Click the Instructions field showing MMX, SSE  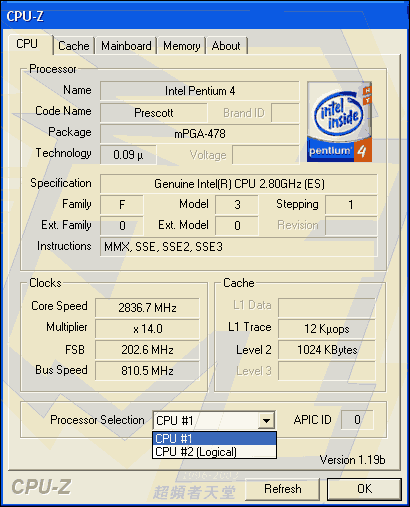click(239, 247)
